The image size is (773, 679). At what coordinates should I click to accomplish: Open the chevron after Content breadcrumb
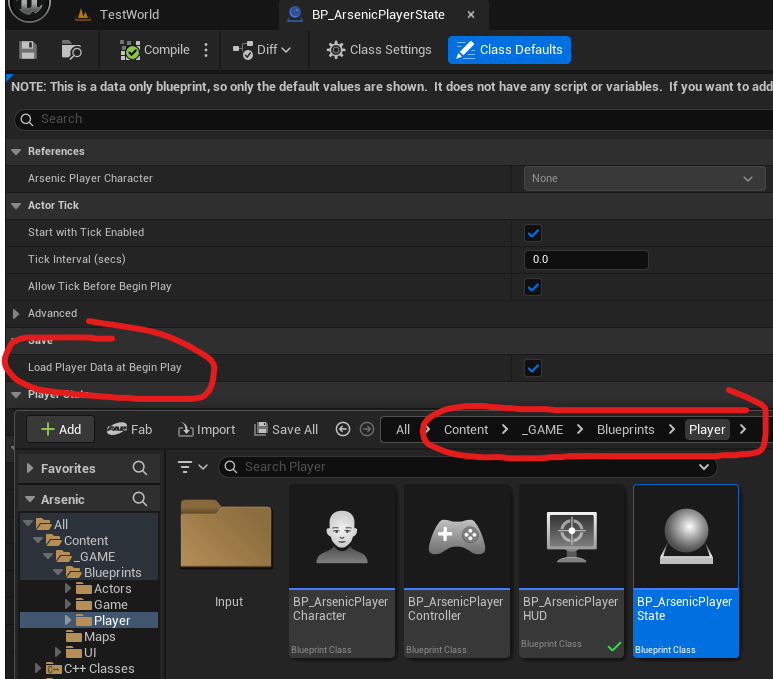tap(505, 429)
